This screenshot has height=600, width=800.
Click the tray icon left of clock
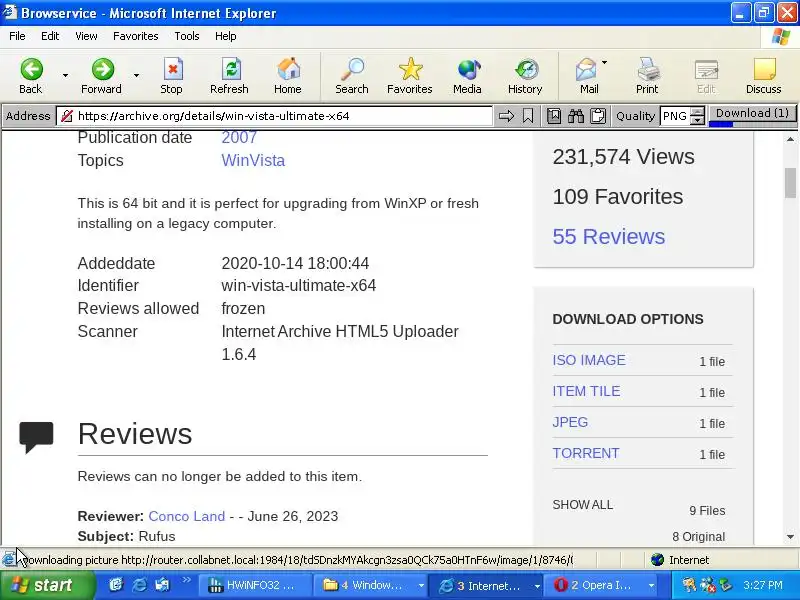tap(726, 585)
